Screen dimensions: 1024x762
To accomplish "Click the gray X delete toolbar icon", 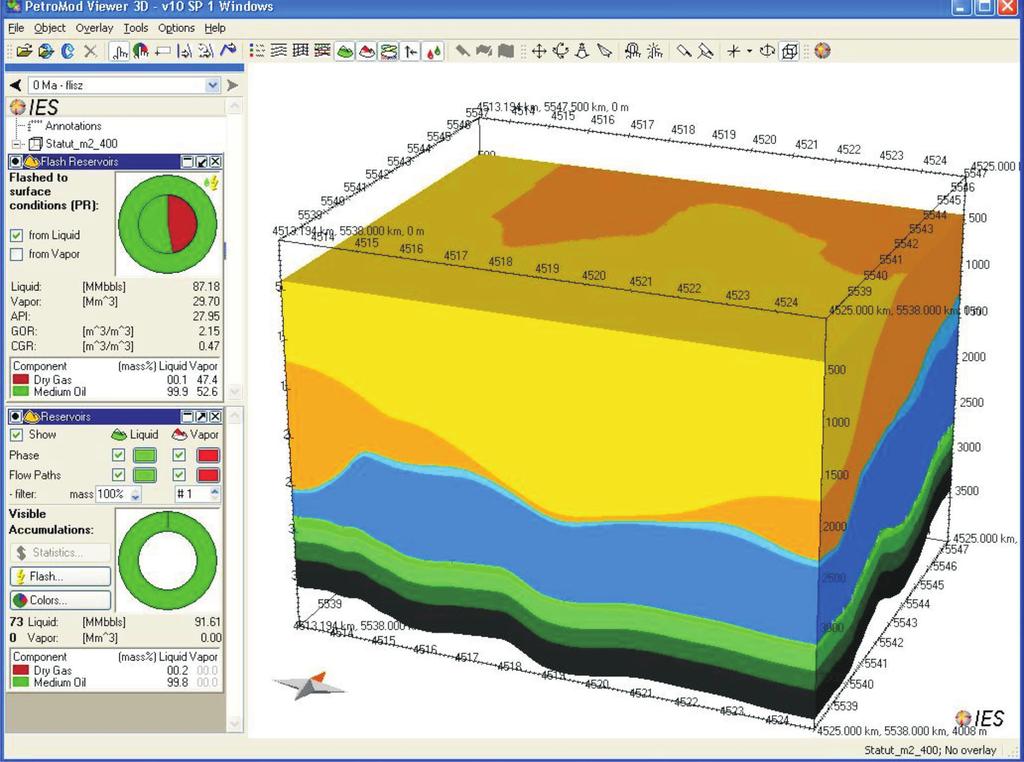I will click(91, 51).
